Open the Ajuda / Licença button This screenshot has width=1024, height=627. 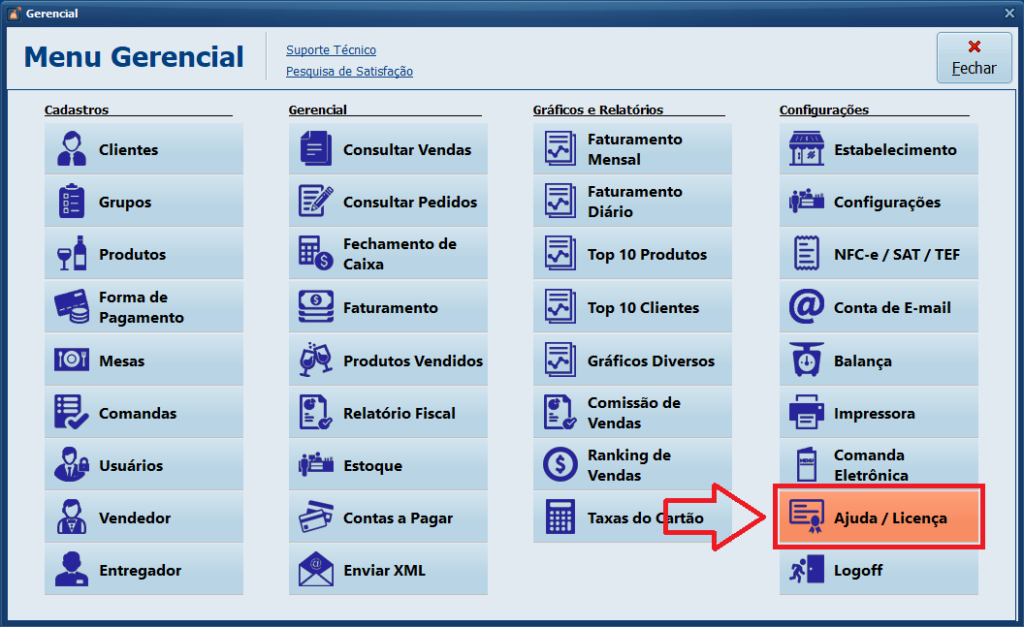(878, 518)
